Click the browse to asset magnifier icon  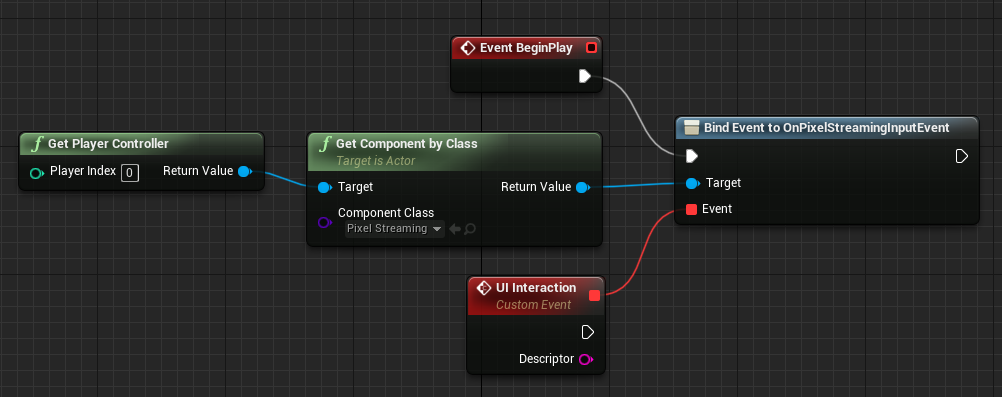[x=470, y=229]
